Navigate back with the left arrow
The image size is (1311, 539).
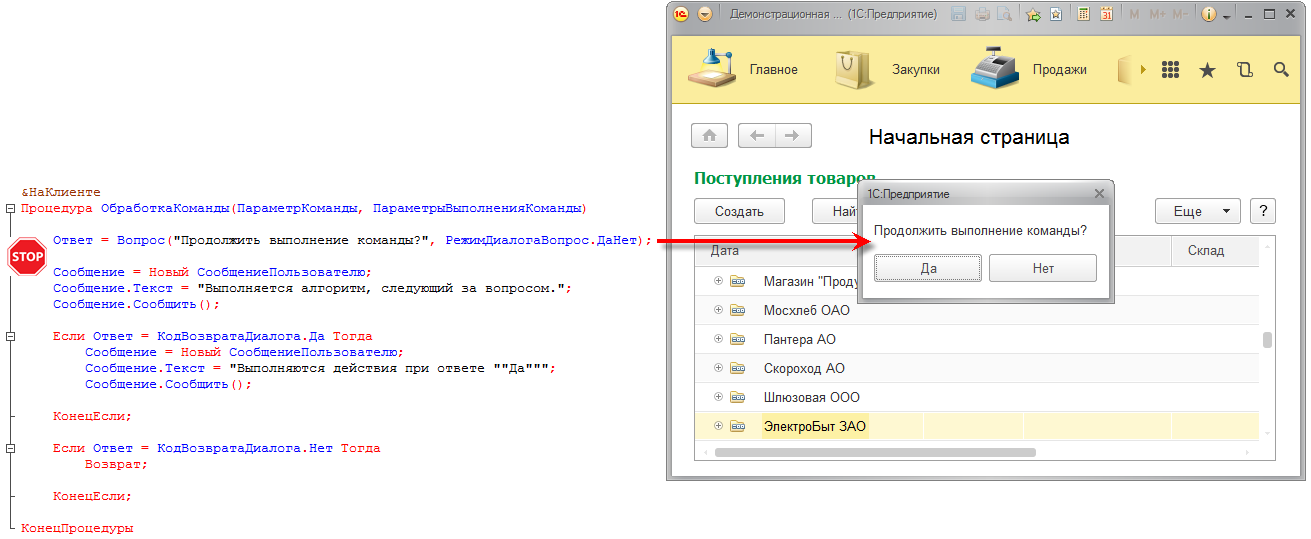(757, 136)
